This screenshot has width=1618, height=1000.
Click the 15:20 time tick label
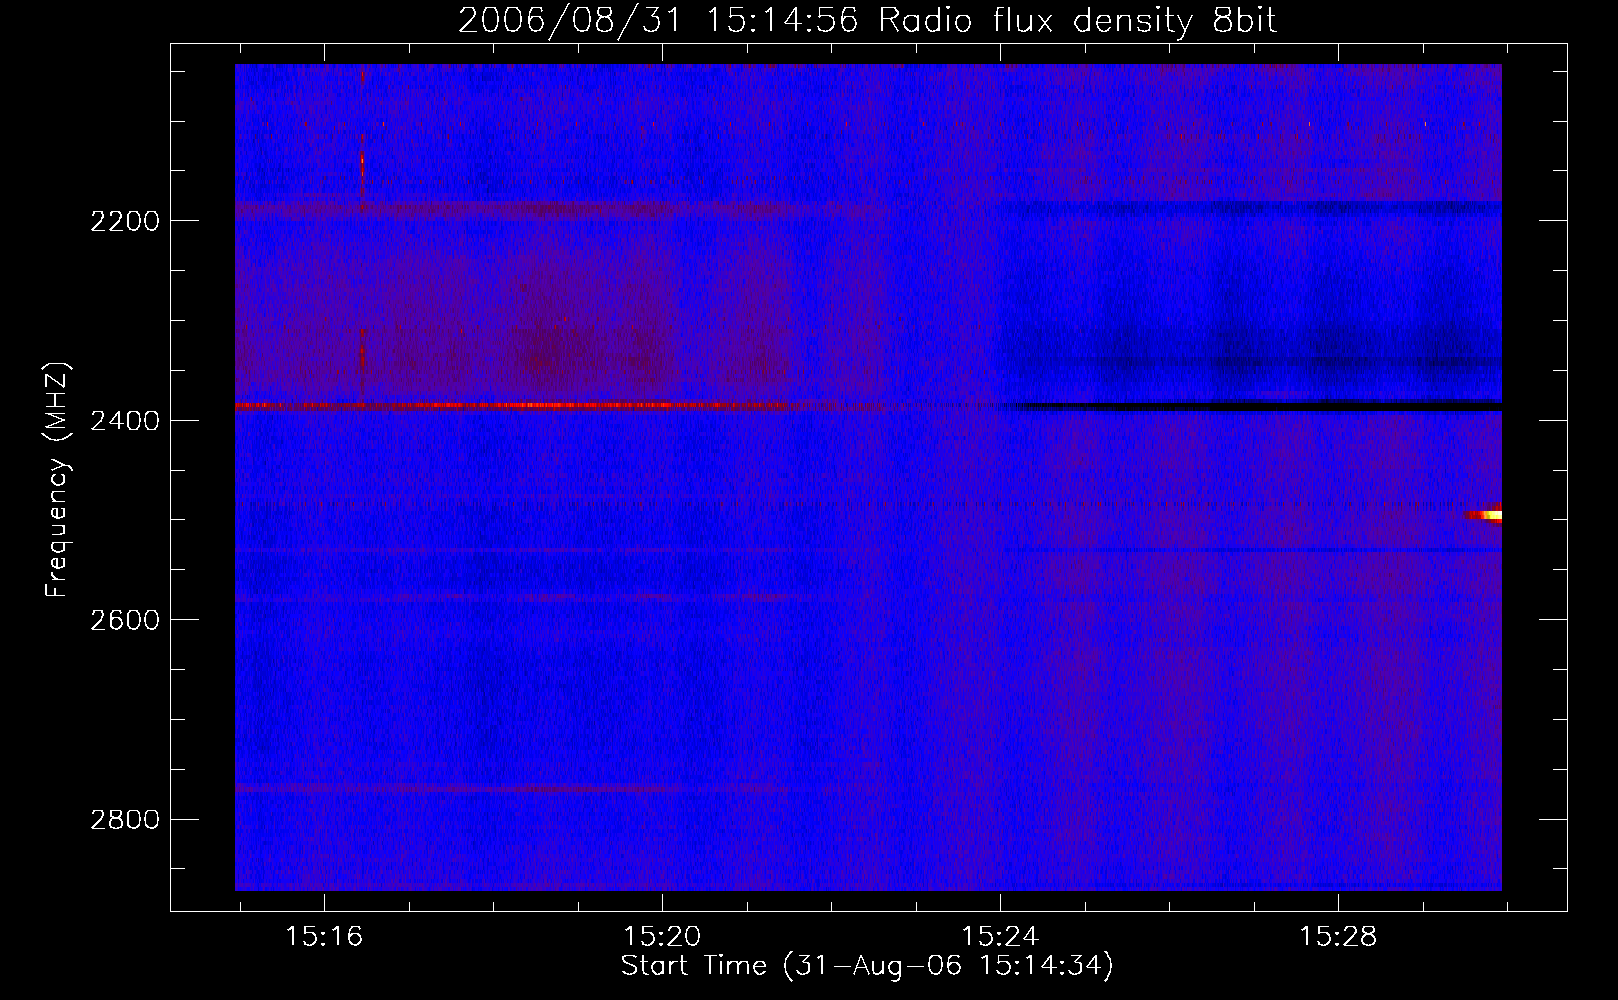tap(662, 936)
